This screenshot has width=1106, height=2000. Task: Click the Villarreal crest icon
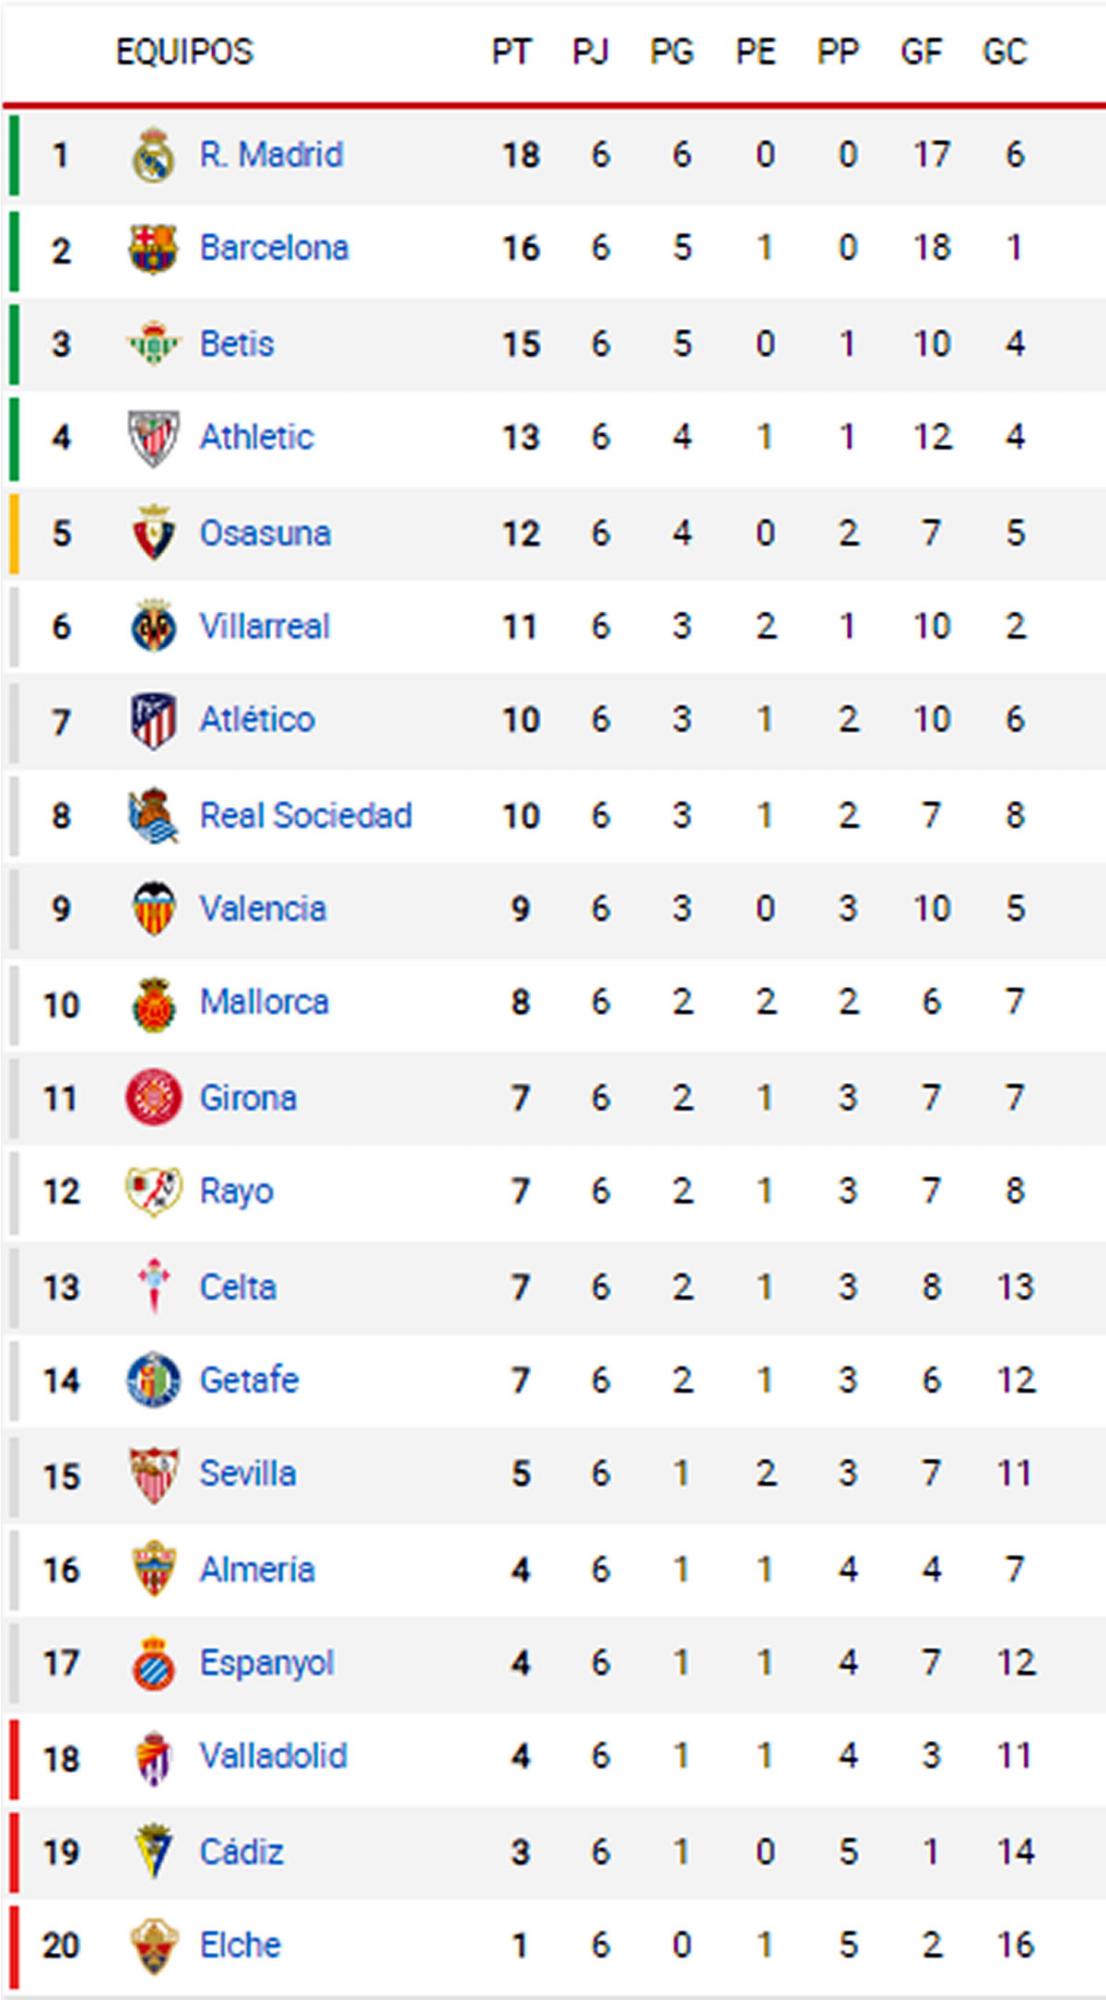coord(154,627)
